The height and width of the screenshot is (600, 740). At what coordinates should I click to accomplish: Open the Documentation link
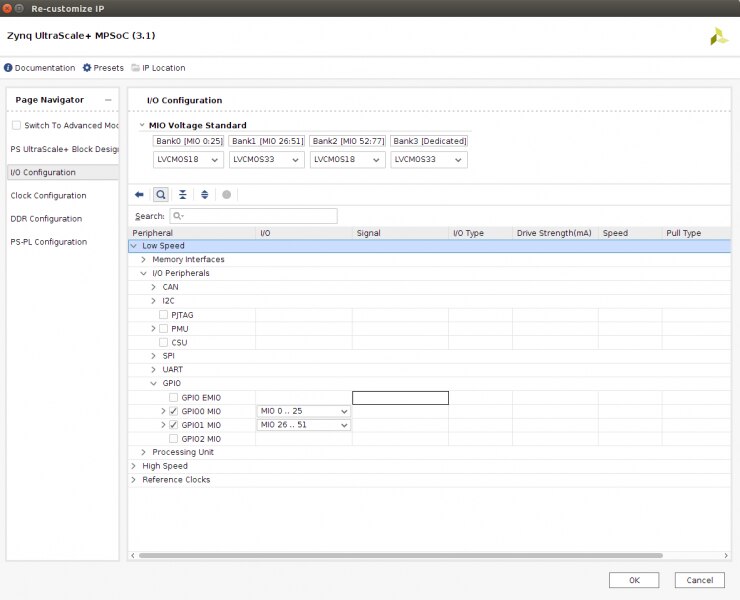click(x=45, y=68)
